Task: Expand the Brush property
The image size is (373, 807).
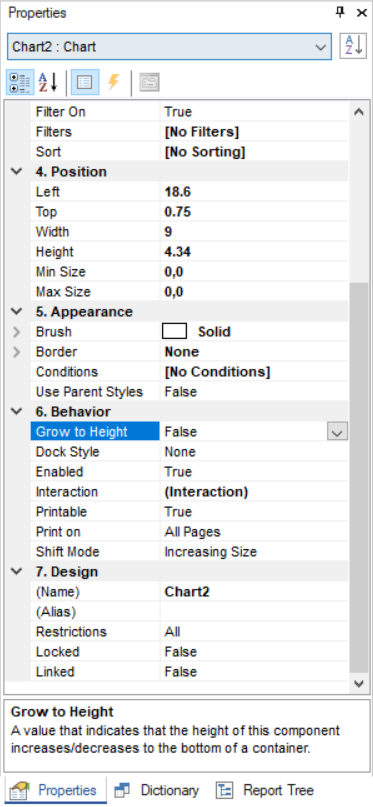Action: [x=17, y=332]
